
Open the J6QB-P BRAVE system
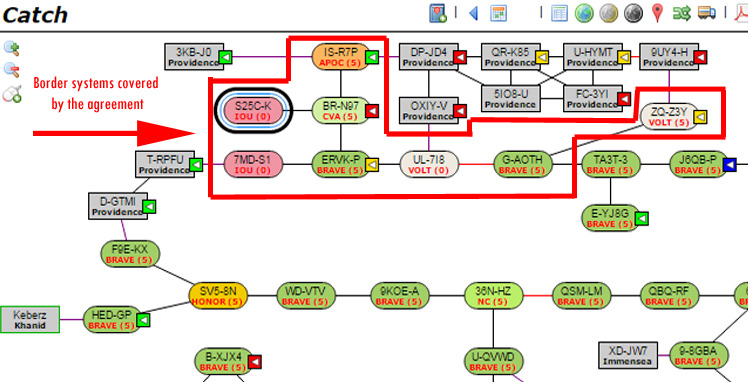pos(699,165)
